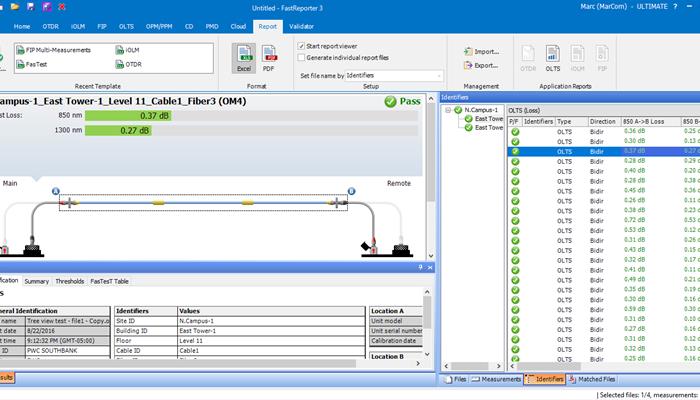Open iOLM application report
700x400 pixels.
[x=577, y=58]
